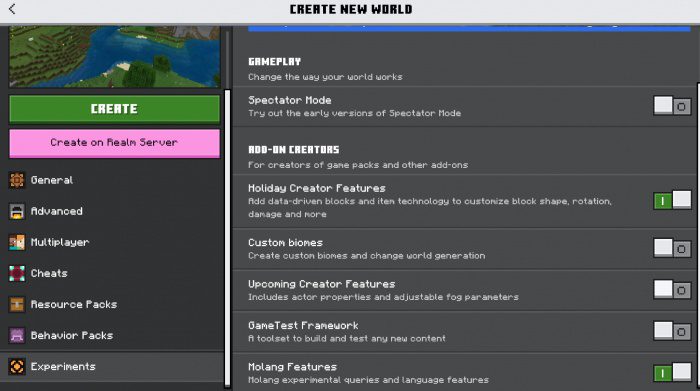Click the world preview thumbnail
This screenshot has width=700, height=391.
[114, 56]
